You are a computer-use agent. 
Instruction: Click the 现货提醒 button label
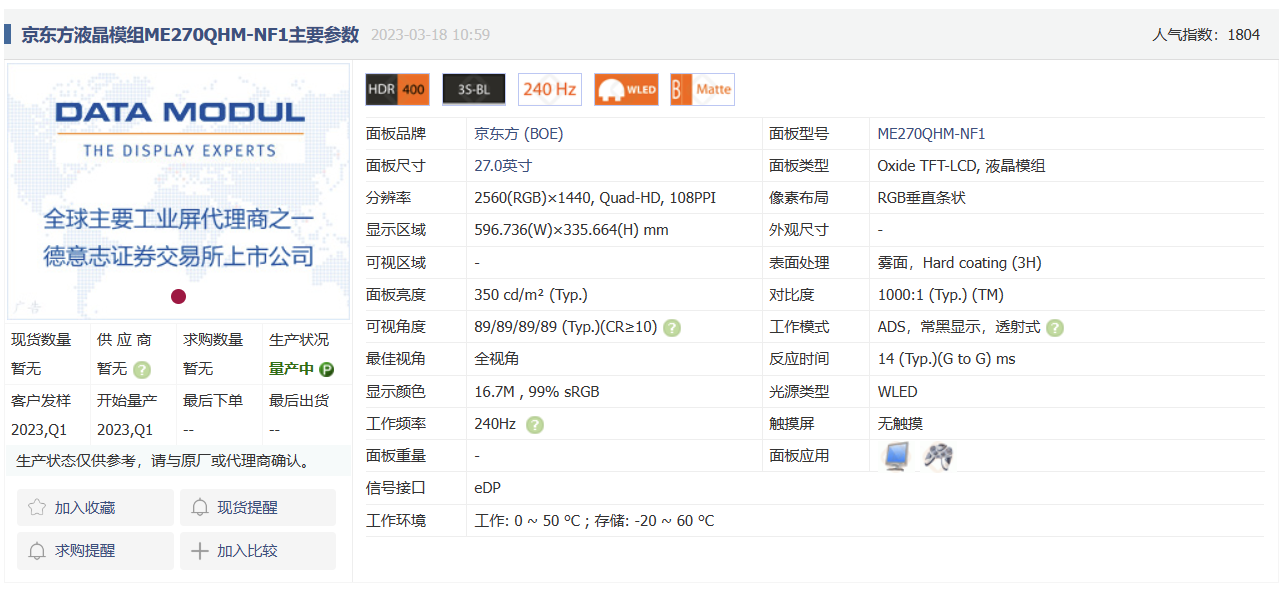(248, 508)
